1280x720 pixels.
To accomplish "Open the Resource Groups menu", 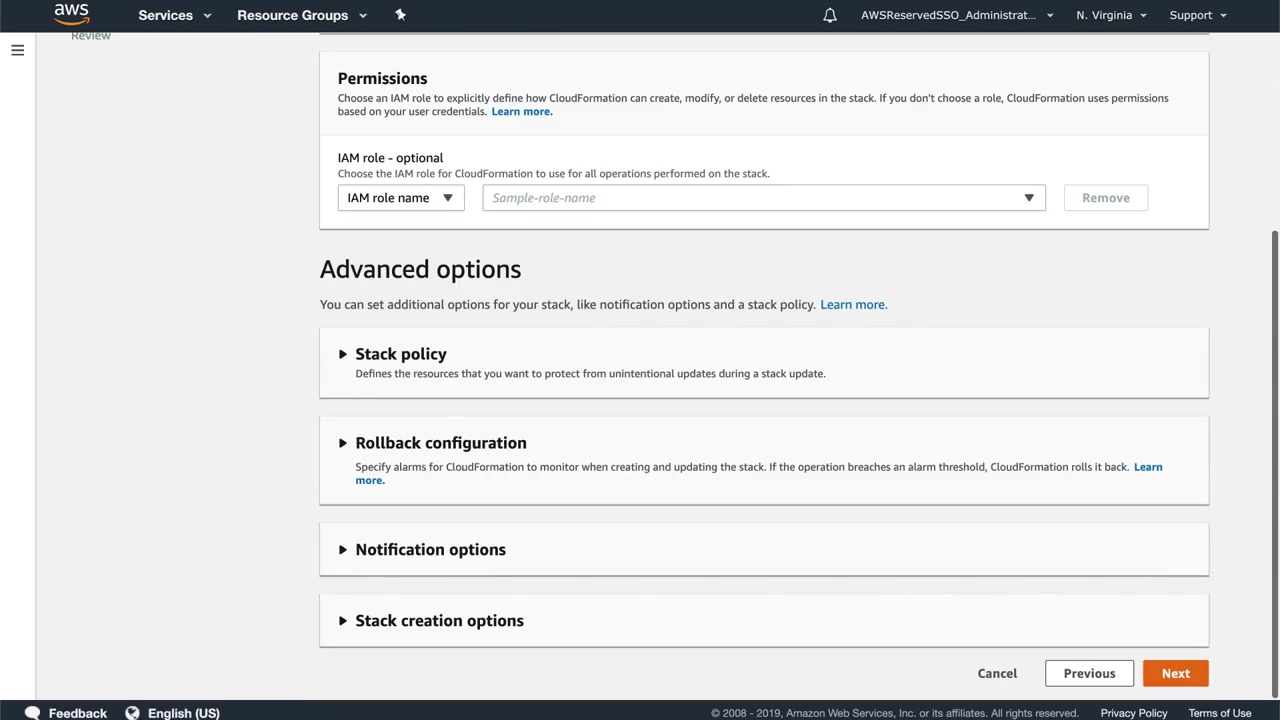I will click(x=301, y=15).
